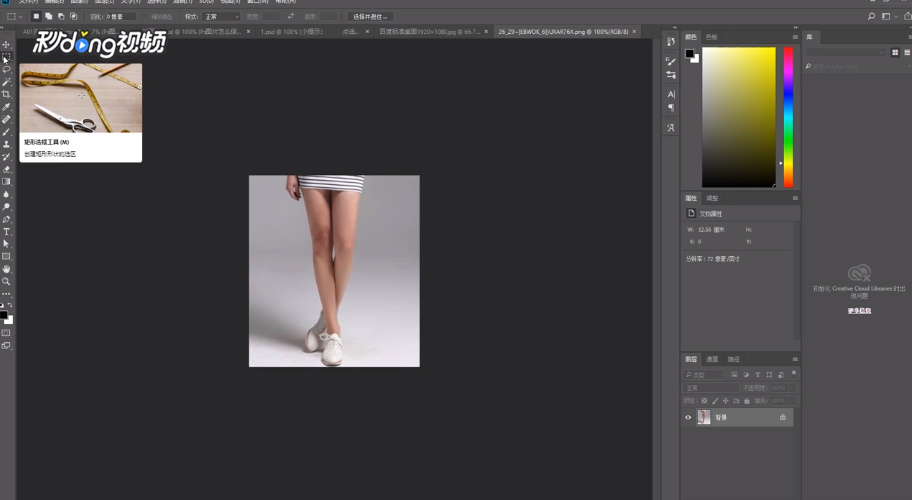Open the Properties panel menu
912x500 pixels.
point(795,198)
